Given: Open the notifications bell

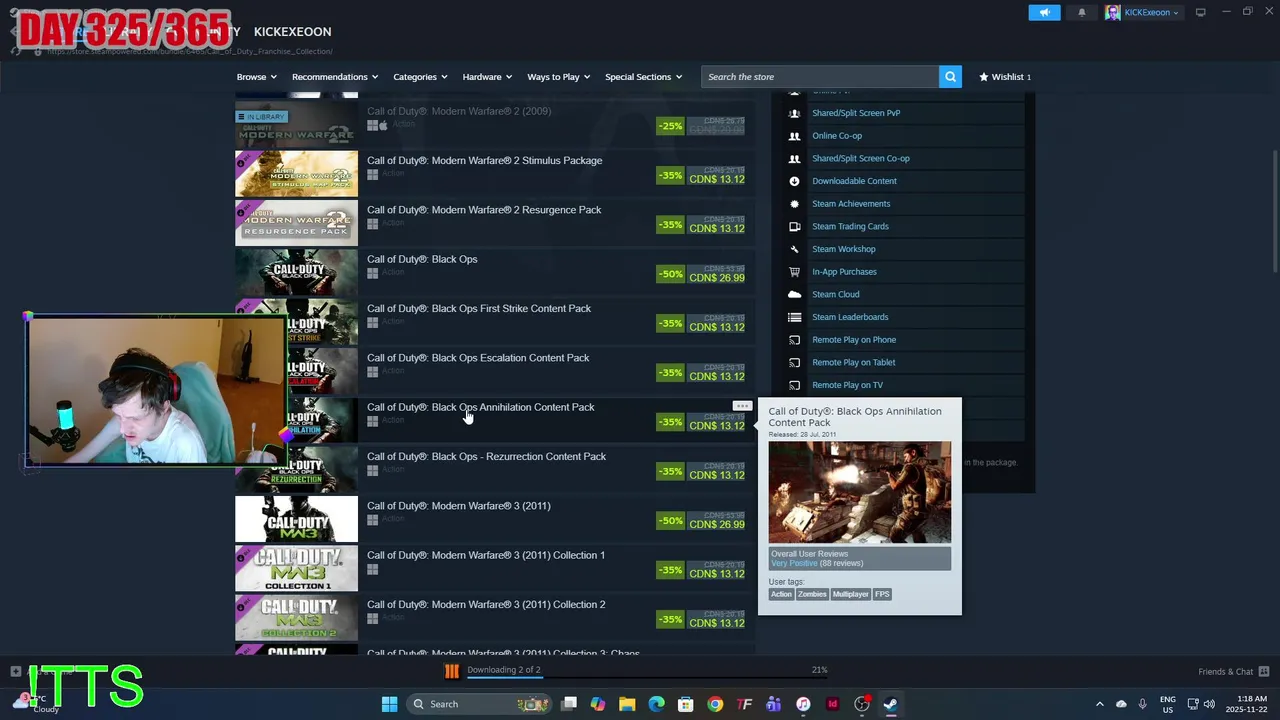Looking at the screenshot, I should point(1081,12).
